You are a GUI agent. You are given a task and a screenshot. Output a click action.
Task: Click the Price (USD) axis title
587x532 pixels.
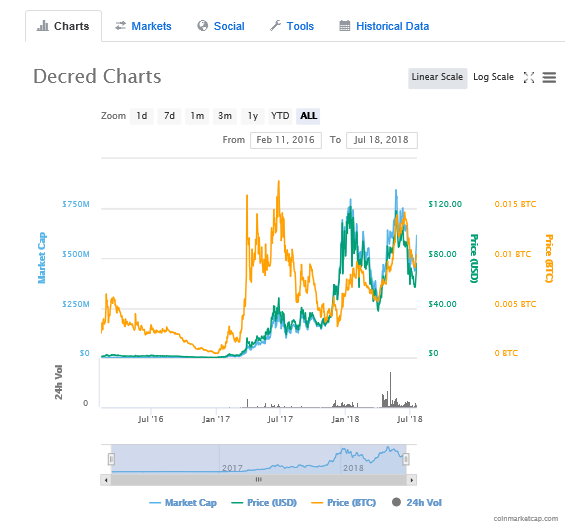[474, 258]
